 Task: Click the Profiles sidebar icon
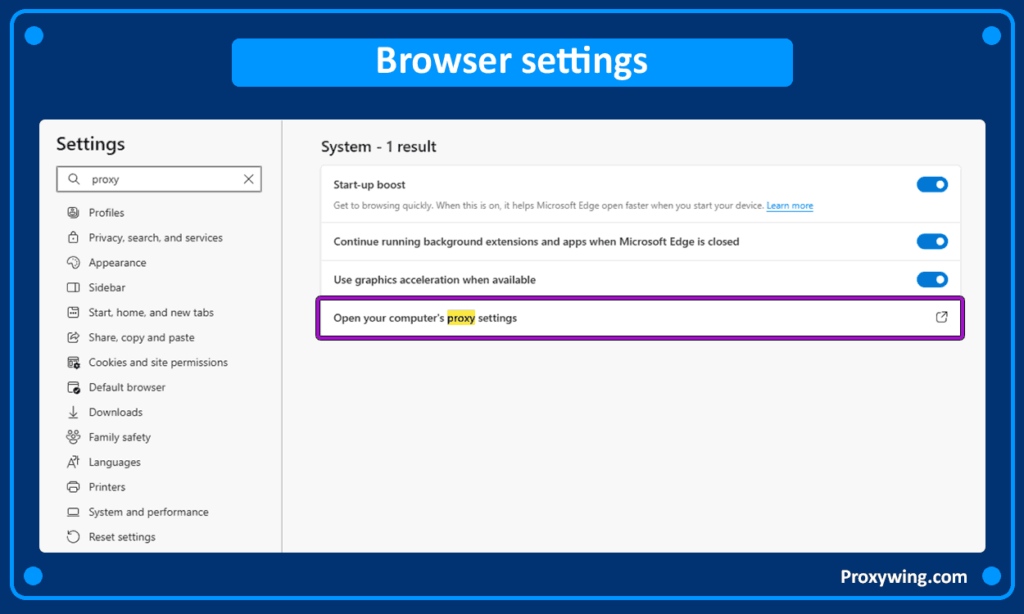coord(73,213)
